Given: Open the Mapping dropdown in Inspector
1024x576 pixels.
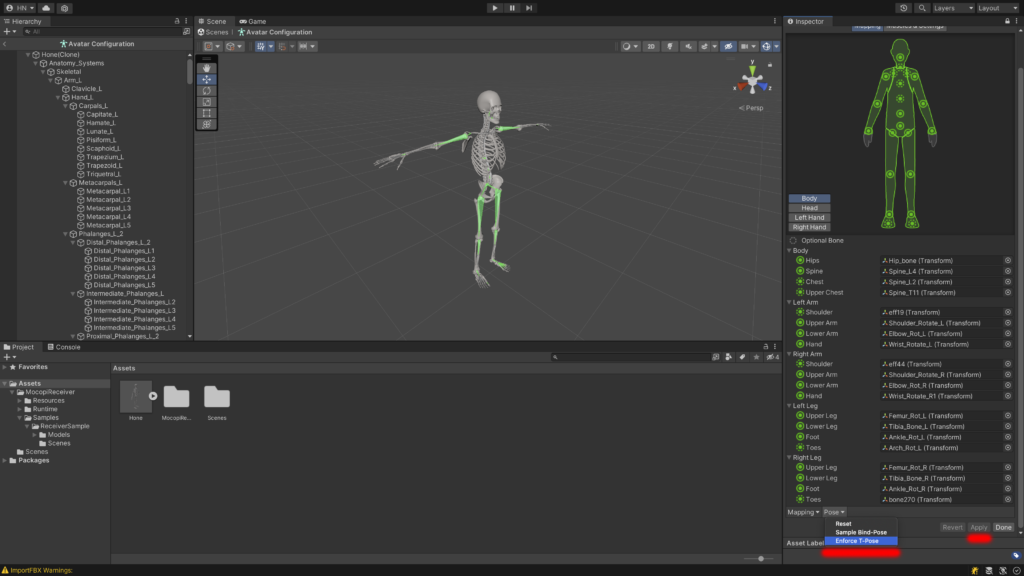Looking at the screenshot, I should click(803, 513).
